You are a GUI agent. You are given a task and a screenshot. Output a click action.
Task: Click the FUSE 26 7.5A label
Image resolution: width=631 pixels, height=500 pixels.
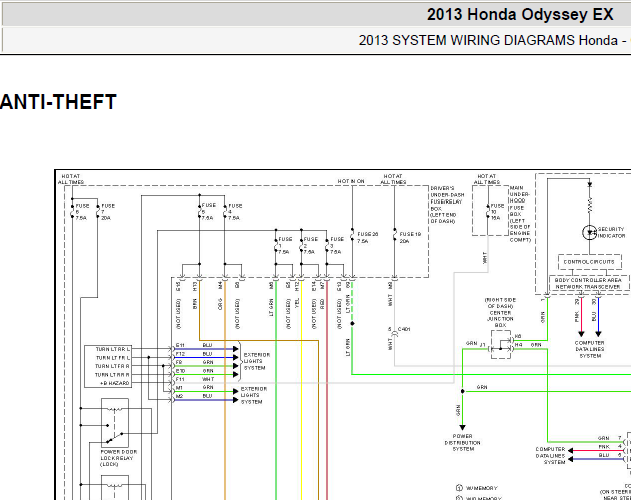[x=367, y=238]
